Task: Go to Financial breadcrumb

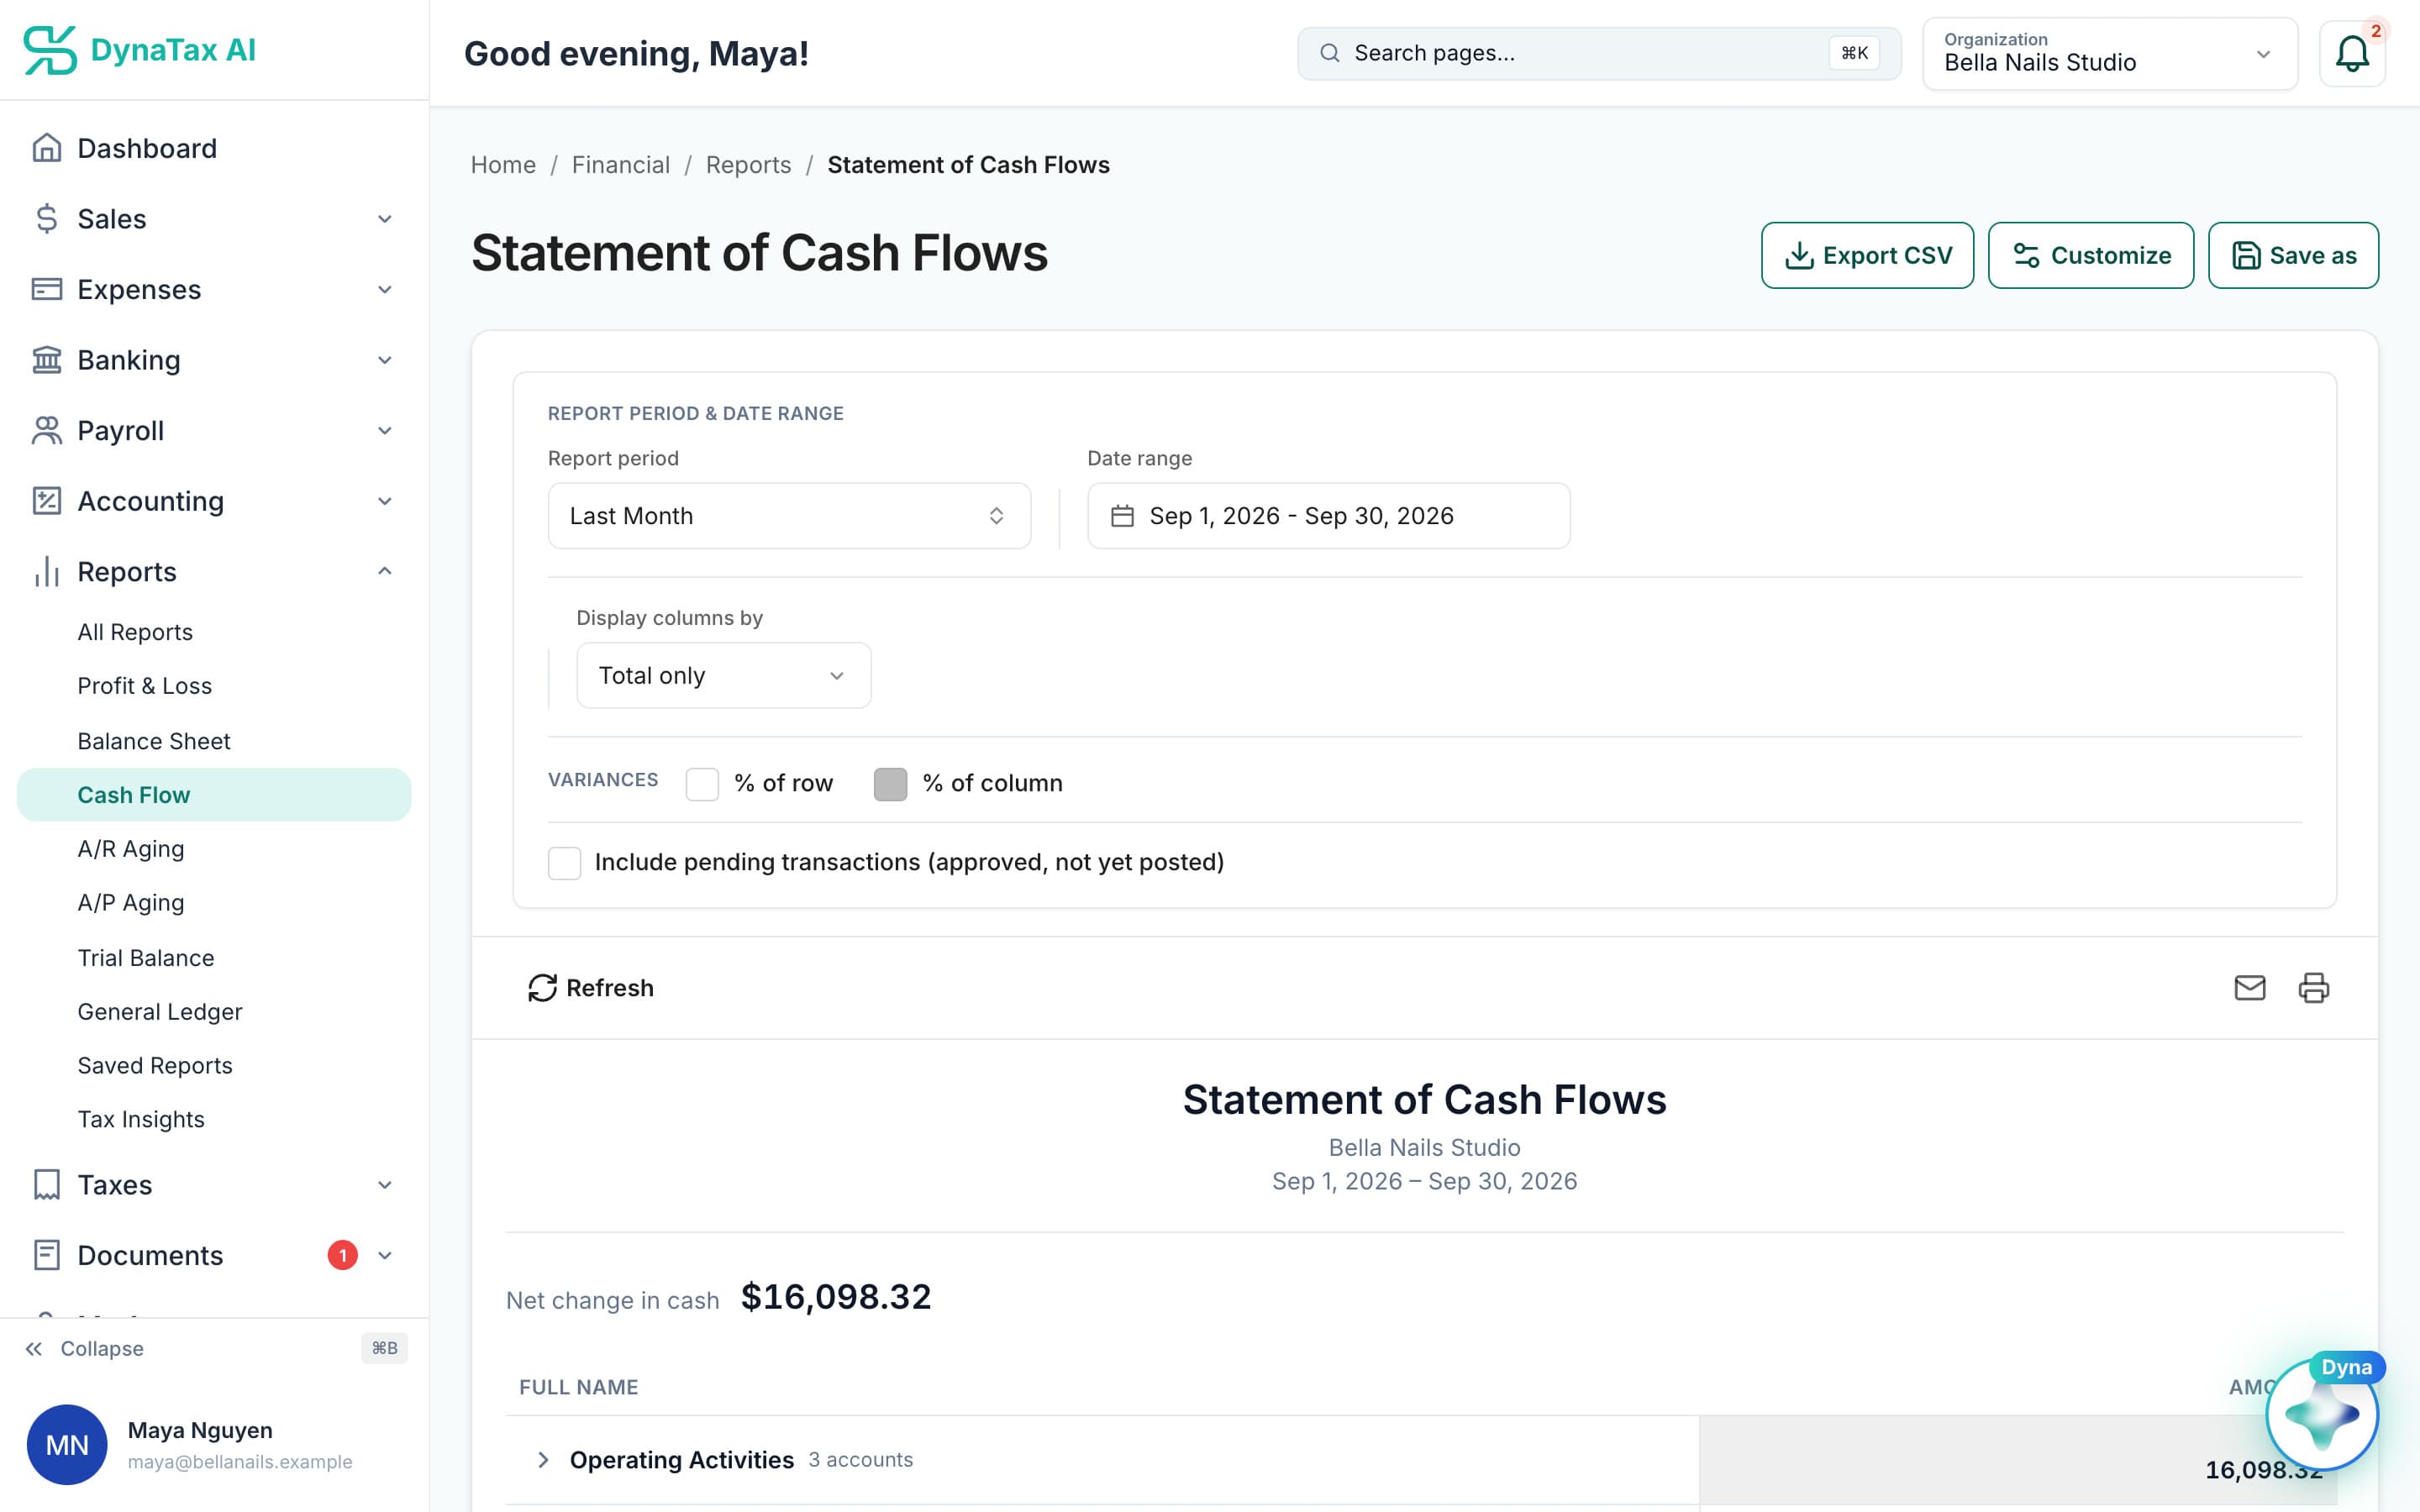Action: pos(621,165)
